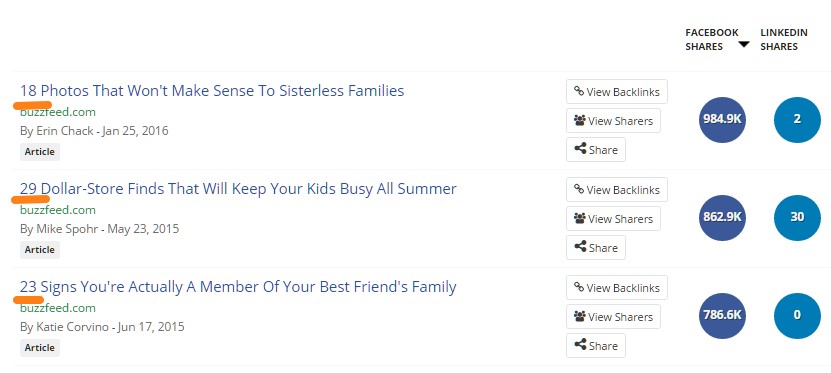Click the LinkedIn shares circle showing 30

click(x=797, y=218)
